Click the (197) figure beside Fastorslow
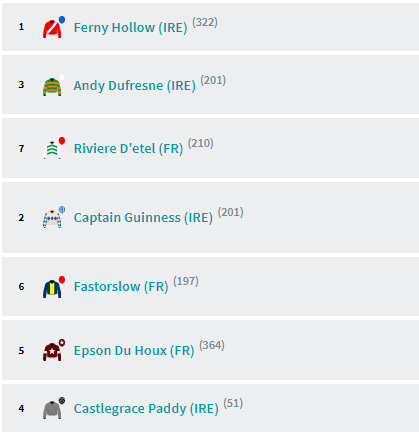Screen dimensions: 419x433 186,281
